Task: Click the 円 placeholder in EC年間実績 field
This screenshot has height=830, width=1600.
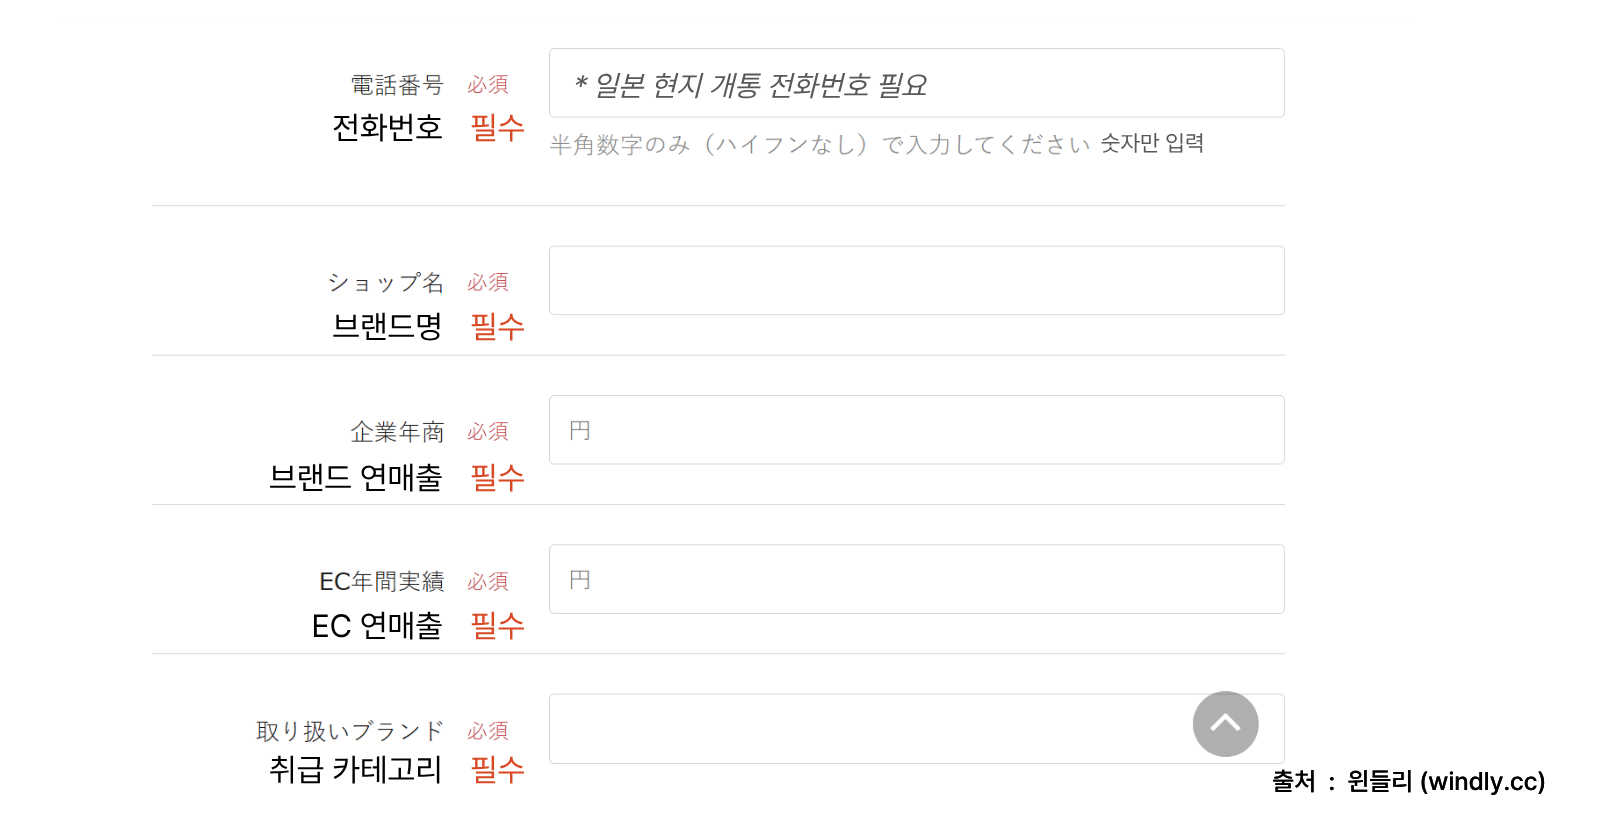Action: (x=581, y=578)
